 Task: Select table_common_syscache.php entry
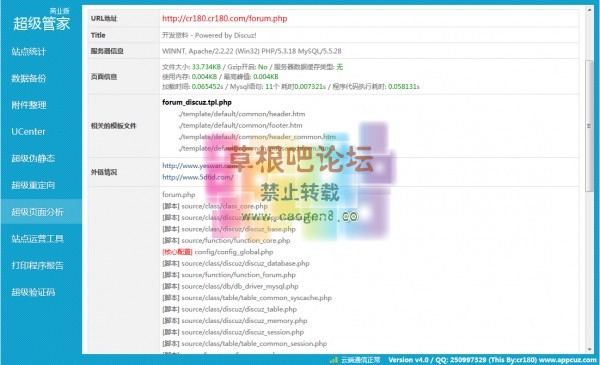(247, 298)
